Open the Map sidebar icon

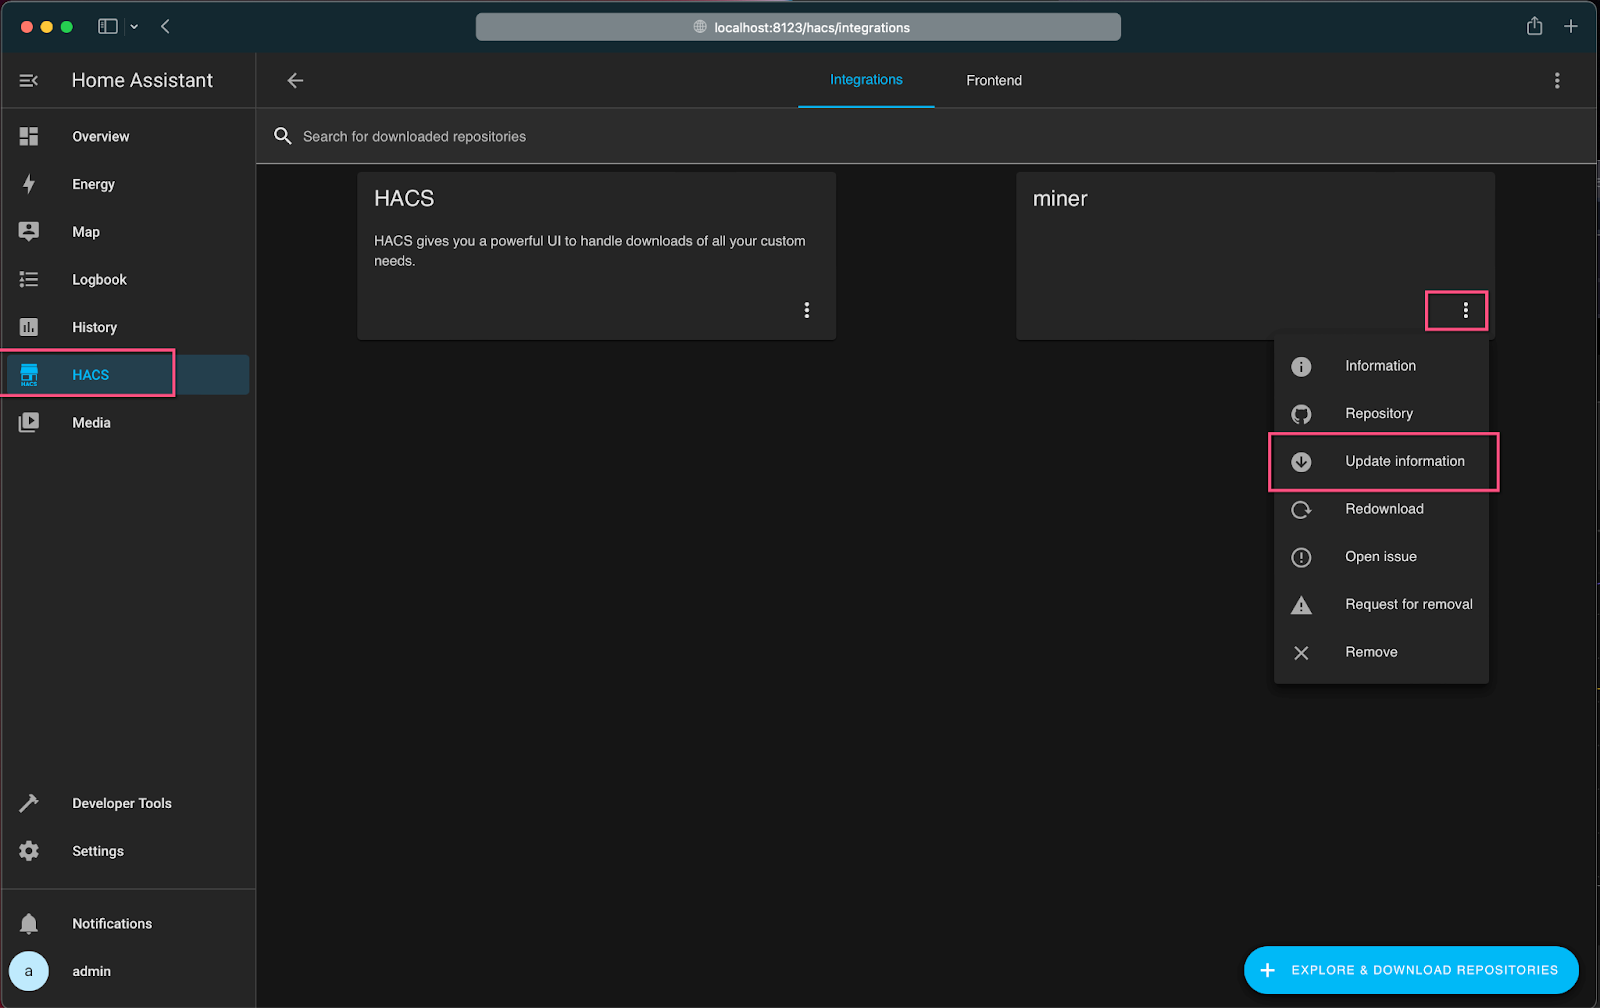[x=29, y=232]
